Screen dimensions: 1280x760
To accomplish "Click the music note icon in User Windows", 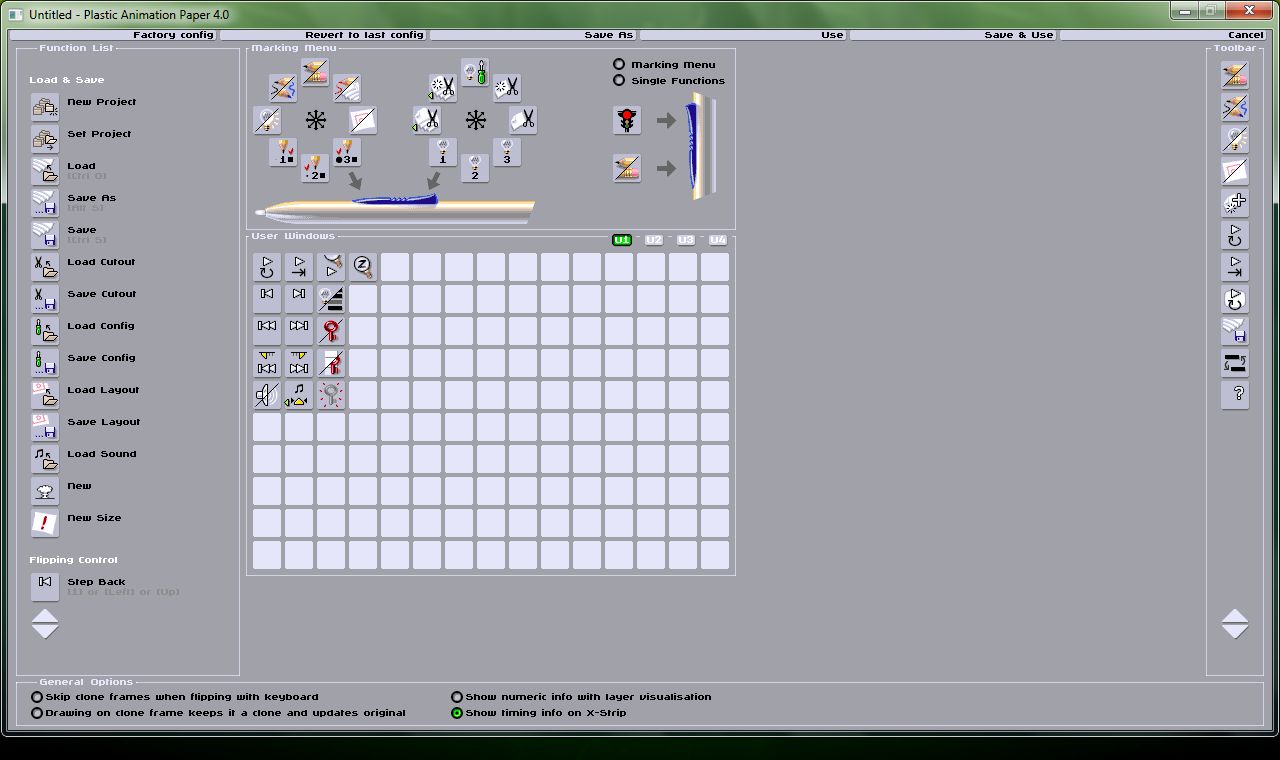I will click(x=299, y=395).
